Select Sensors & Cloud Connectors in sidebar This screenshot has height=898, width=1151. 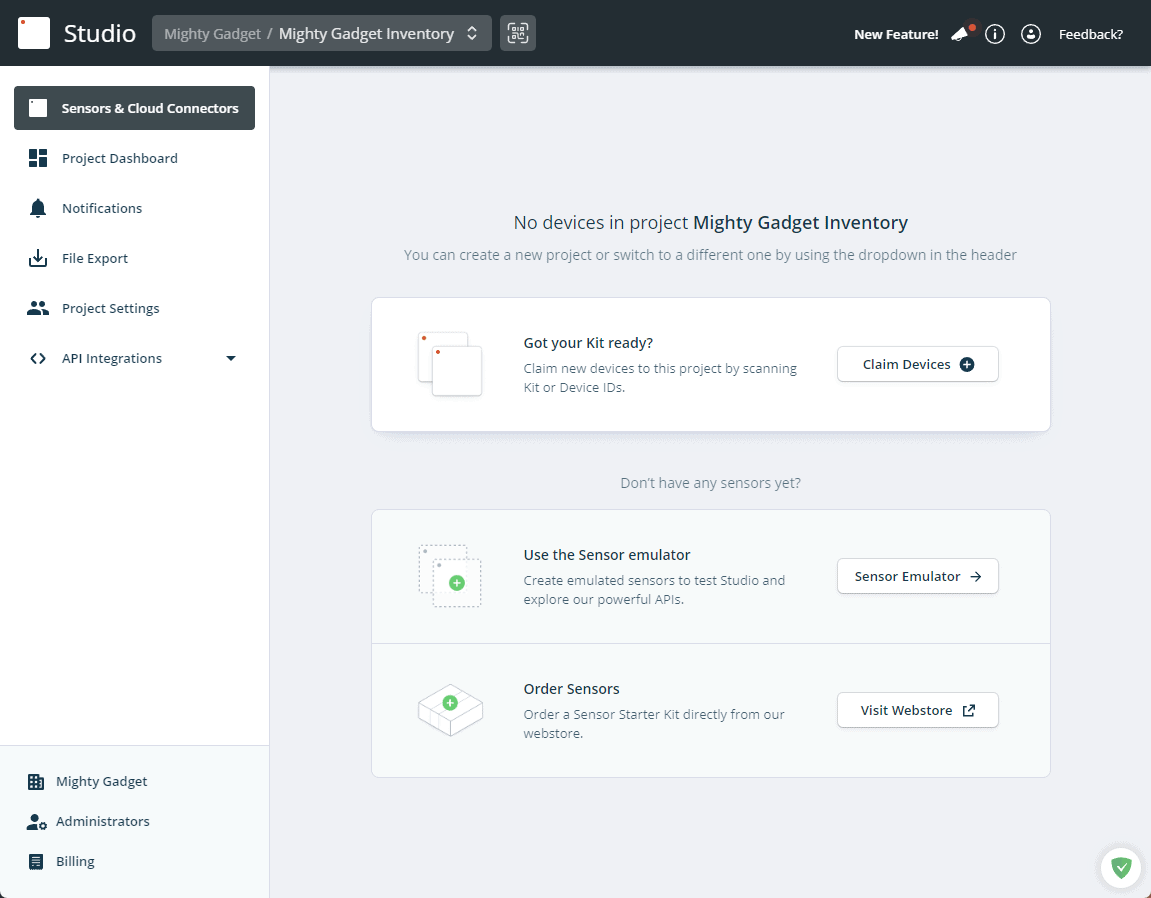(x=134, y=108)
